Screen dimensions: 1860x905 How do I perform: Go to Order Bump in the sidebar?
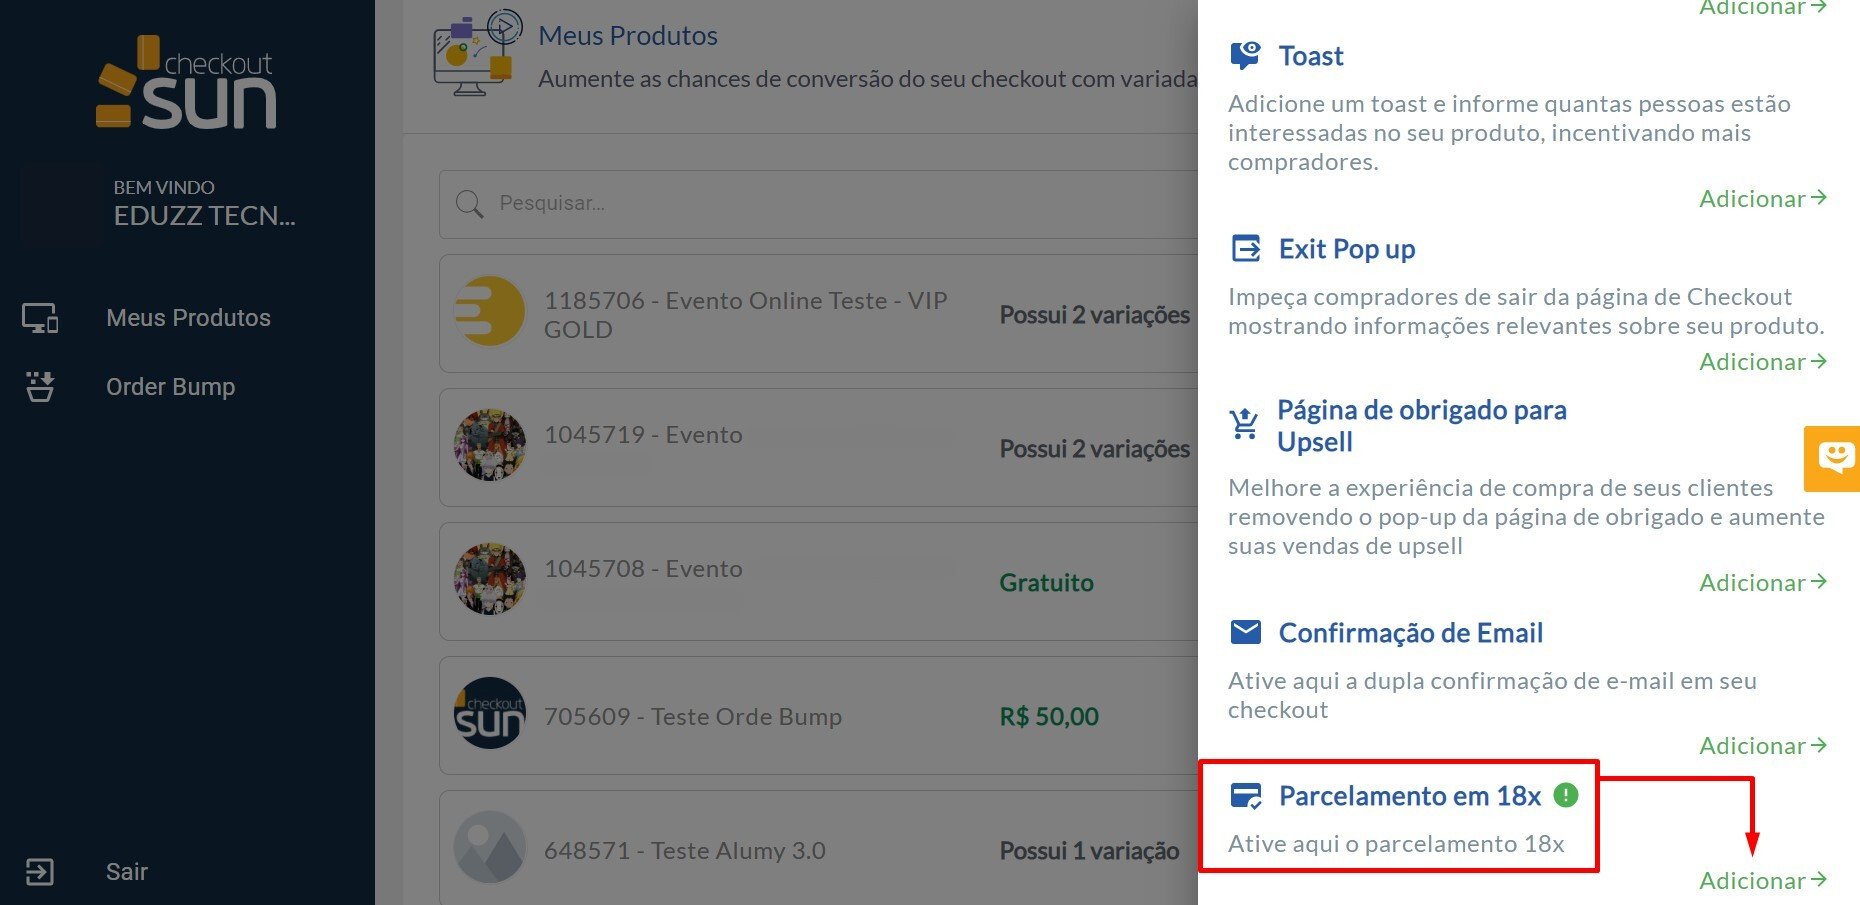(170, 387)
